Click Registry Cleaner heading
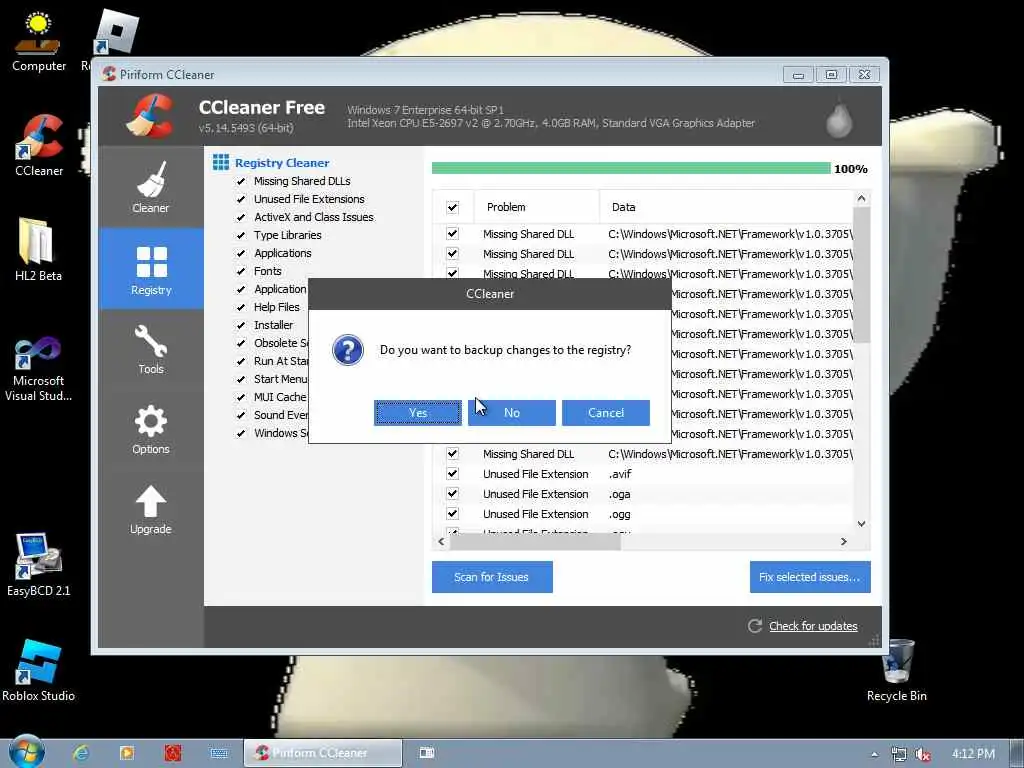 click(282, 163)
